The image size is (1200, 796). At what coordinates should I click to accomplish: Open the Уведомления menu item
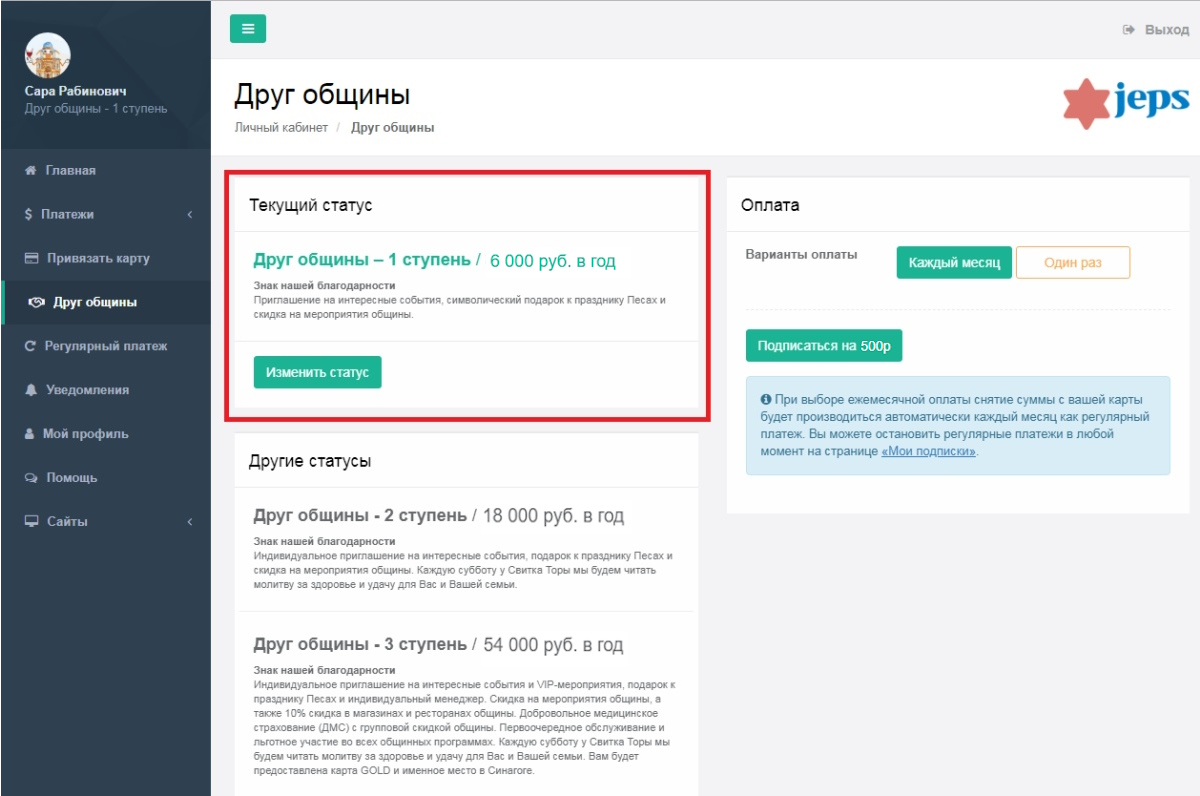point(87,390)
